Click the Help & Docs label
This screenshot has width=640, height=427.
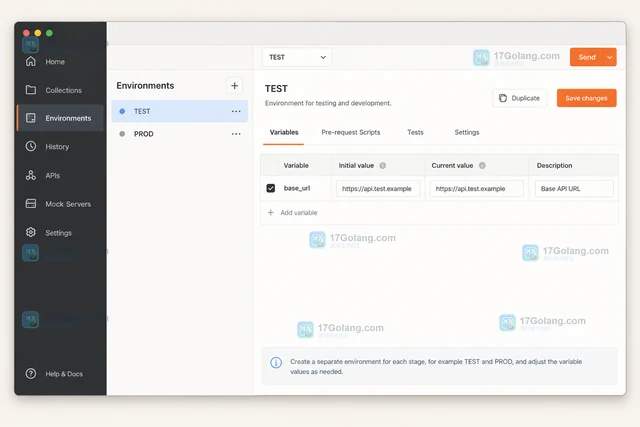(64, 374)
